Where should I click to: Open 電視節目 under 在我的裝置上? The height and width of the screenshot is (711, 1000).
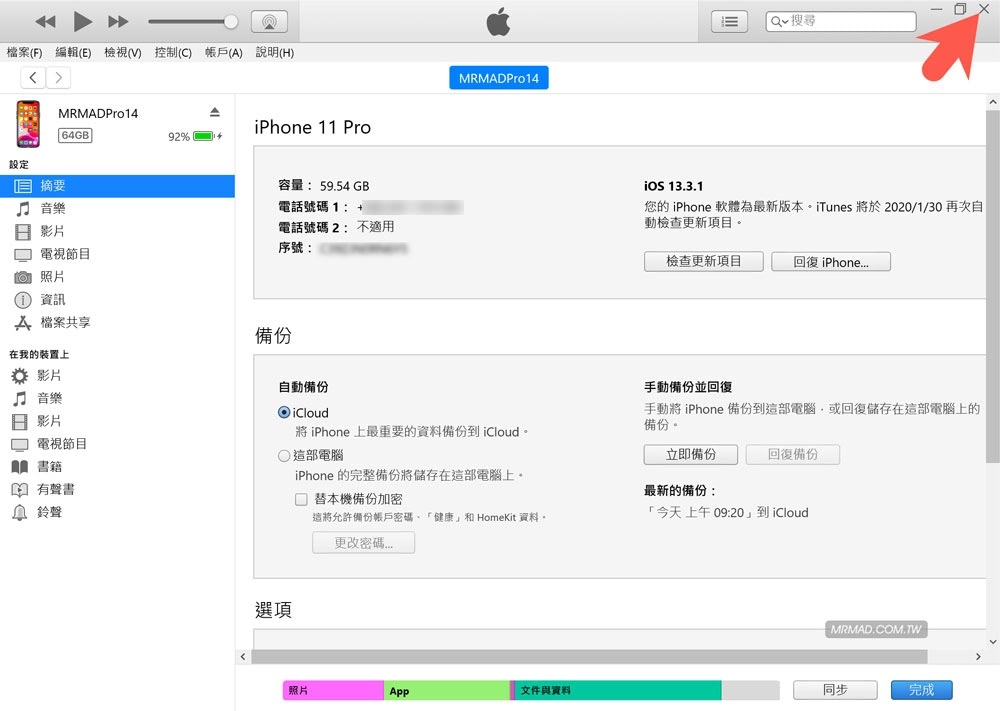117,444
